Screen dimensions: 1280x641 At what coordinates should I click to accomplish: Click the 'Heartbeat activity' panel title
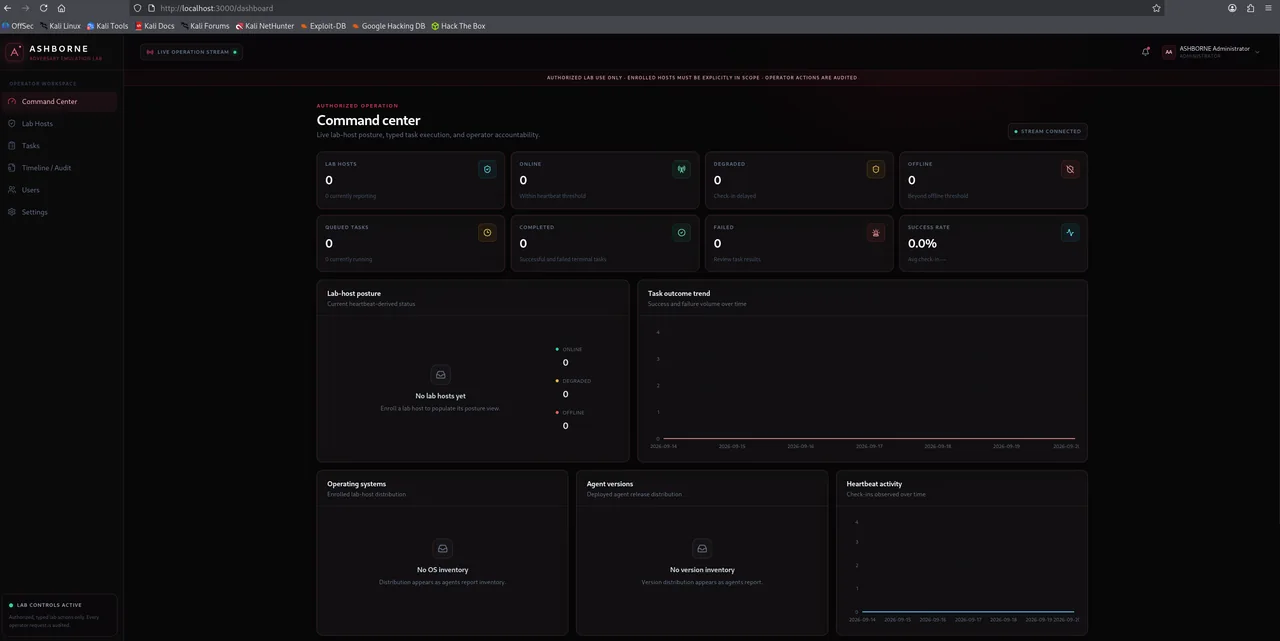point(874,484)
